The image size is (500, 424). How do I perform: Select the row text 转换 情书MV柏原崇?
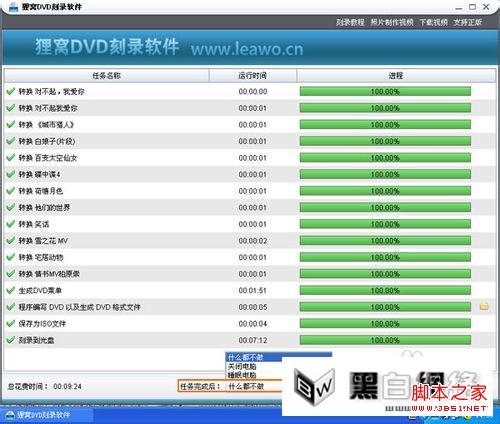pos(49,274)
